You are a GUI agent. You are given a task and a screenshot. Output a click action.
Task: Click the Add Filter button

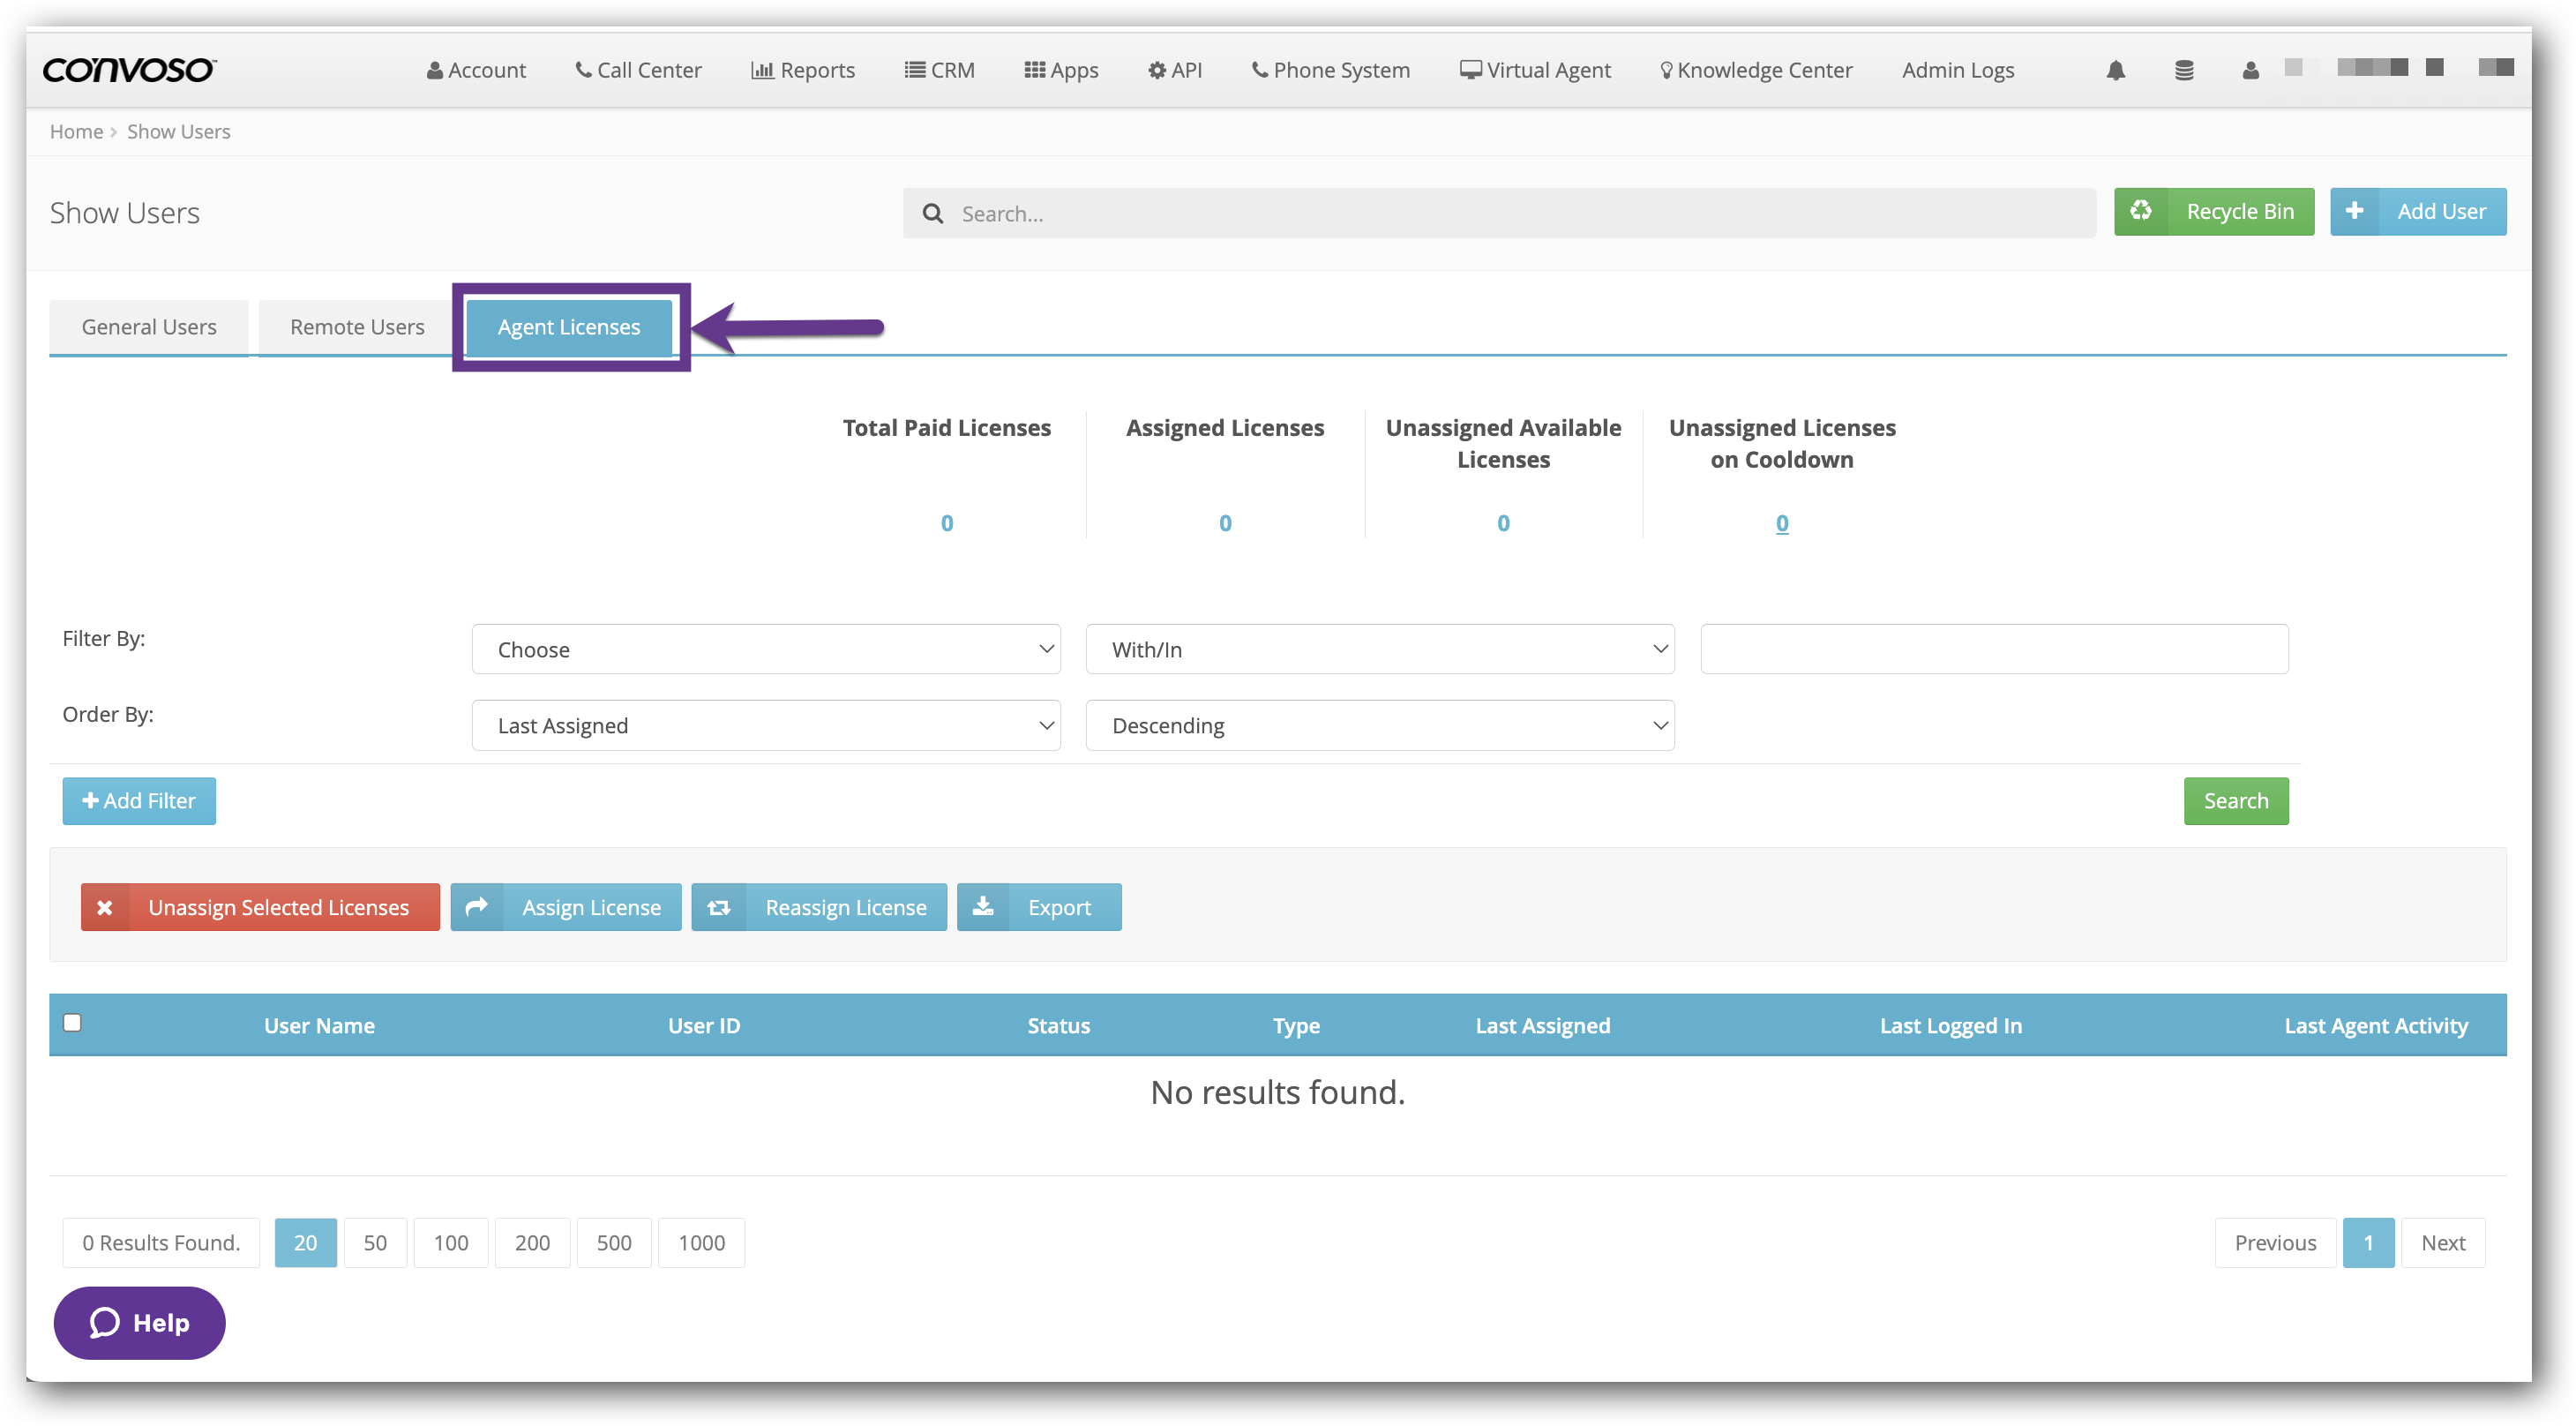(139, 800)
